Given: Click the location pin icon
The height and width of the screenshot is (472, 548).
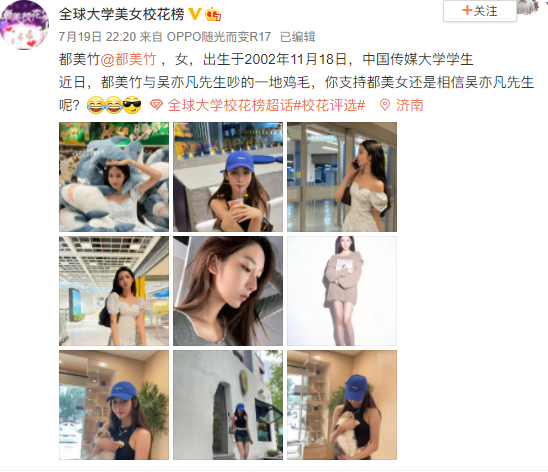Looking at the screenshot, I should click(x=385, y=105).
